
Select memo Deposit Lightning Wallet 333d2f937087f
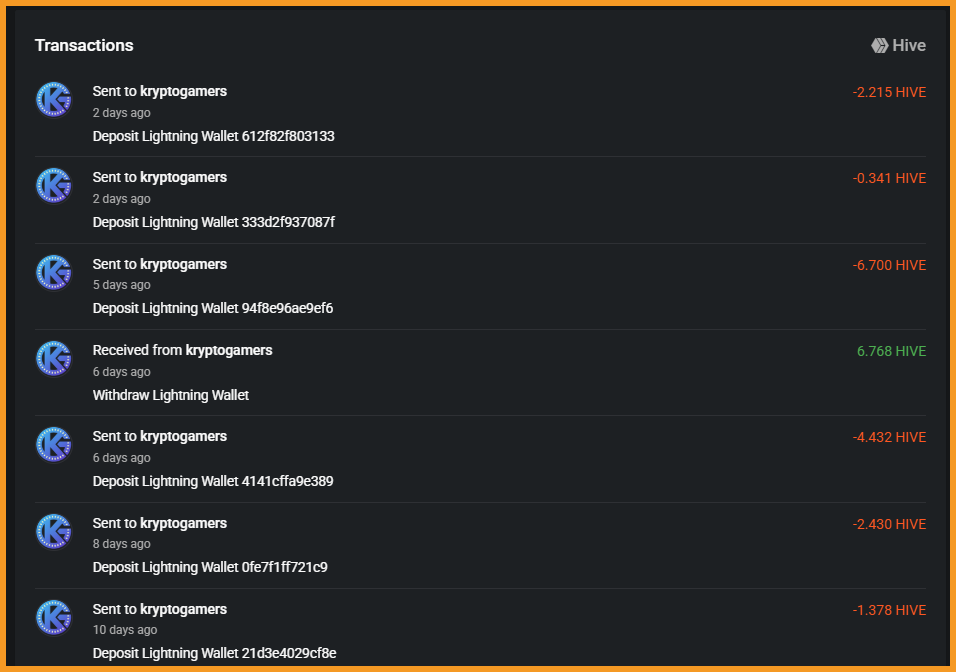[x=213, y=222]
